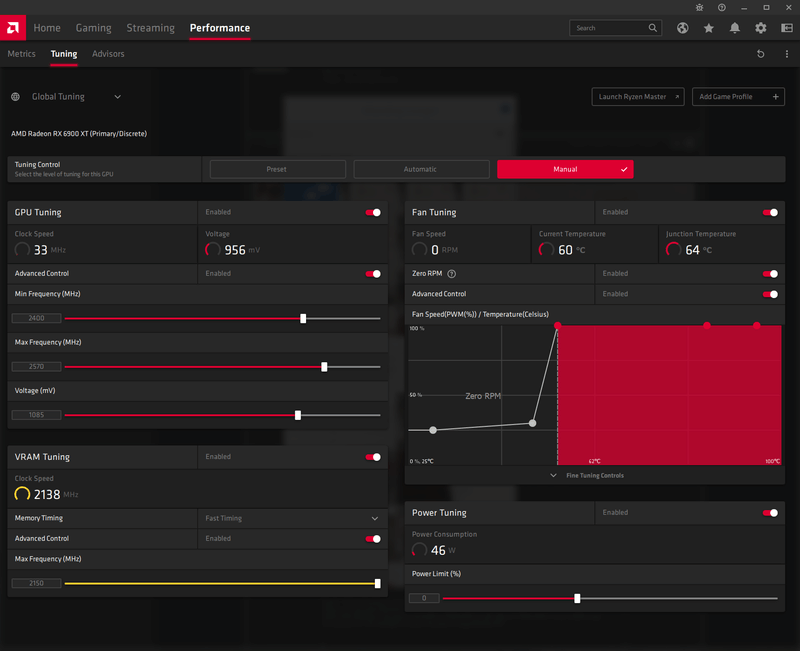800x651 pixels.
Task: Click the AMD logo icon
Action: 13,27
